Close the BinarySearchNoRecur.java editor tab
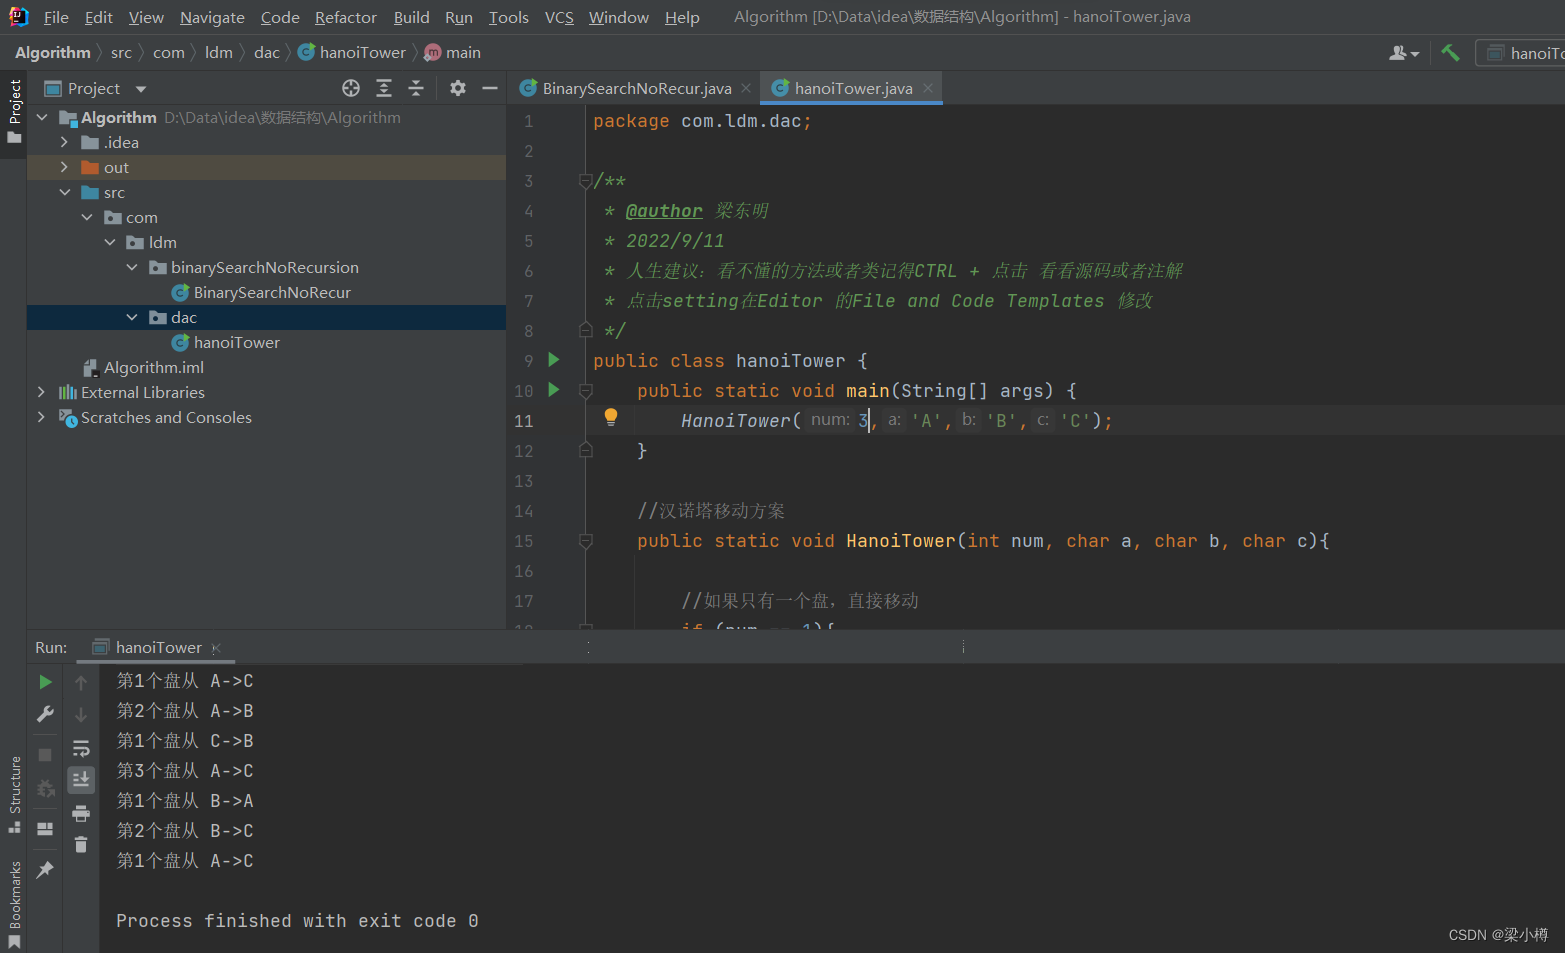This screenshot has height=953, width=1565. coord(746,88)
